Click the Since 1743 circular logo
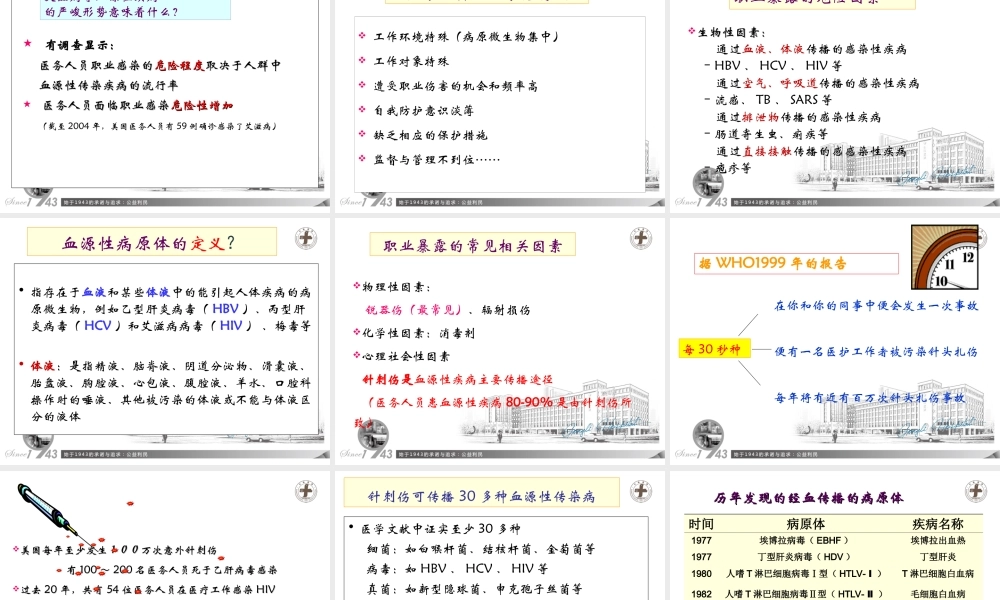 (708, 435)
